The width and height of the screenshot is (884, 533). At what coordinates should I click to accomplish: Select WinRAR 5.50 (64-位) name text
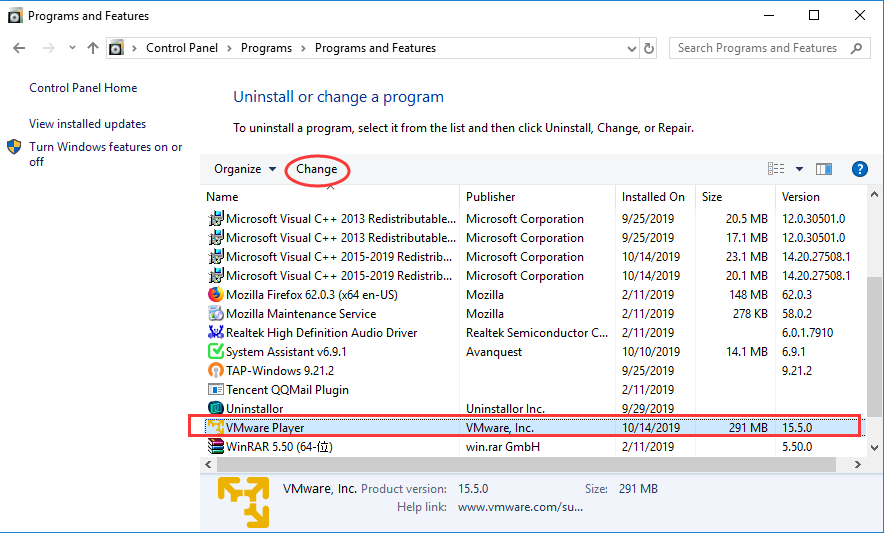pos(280,447)
